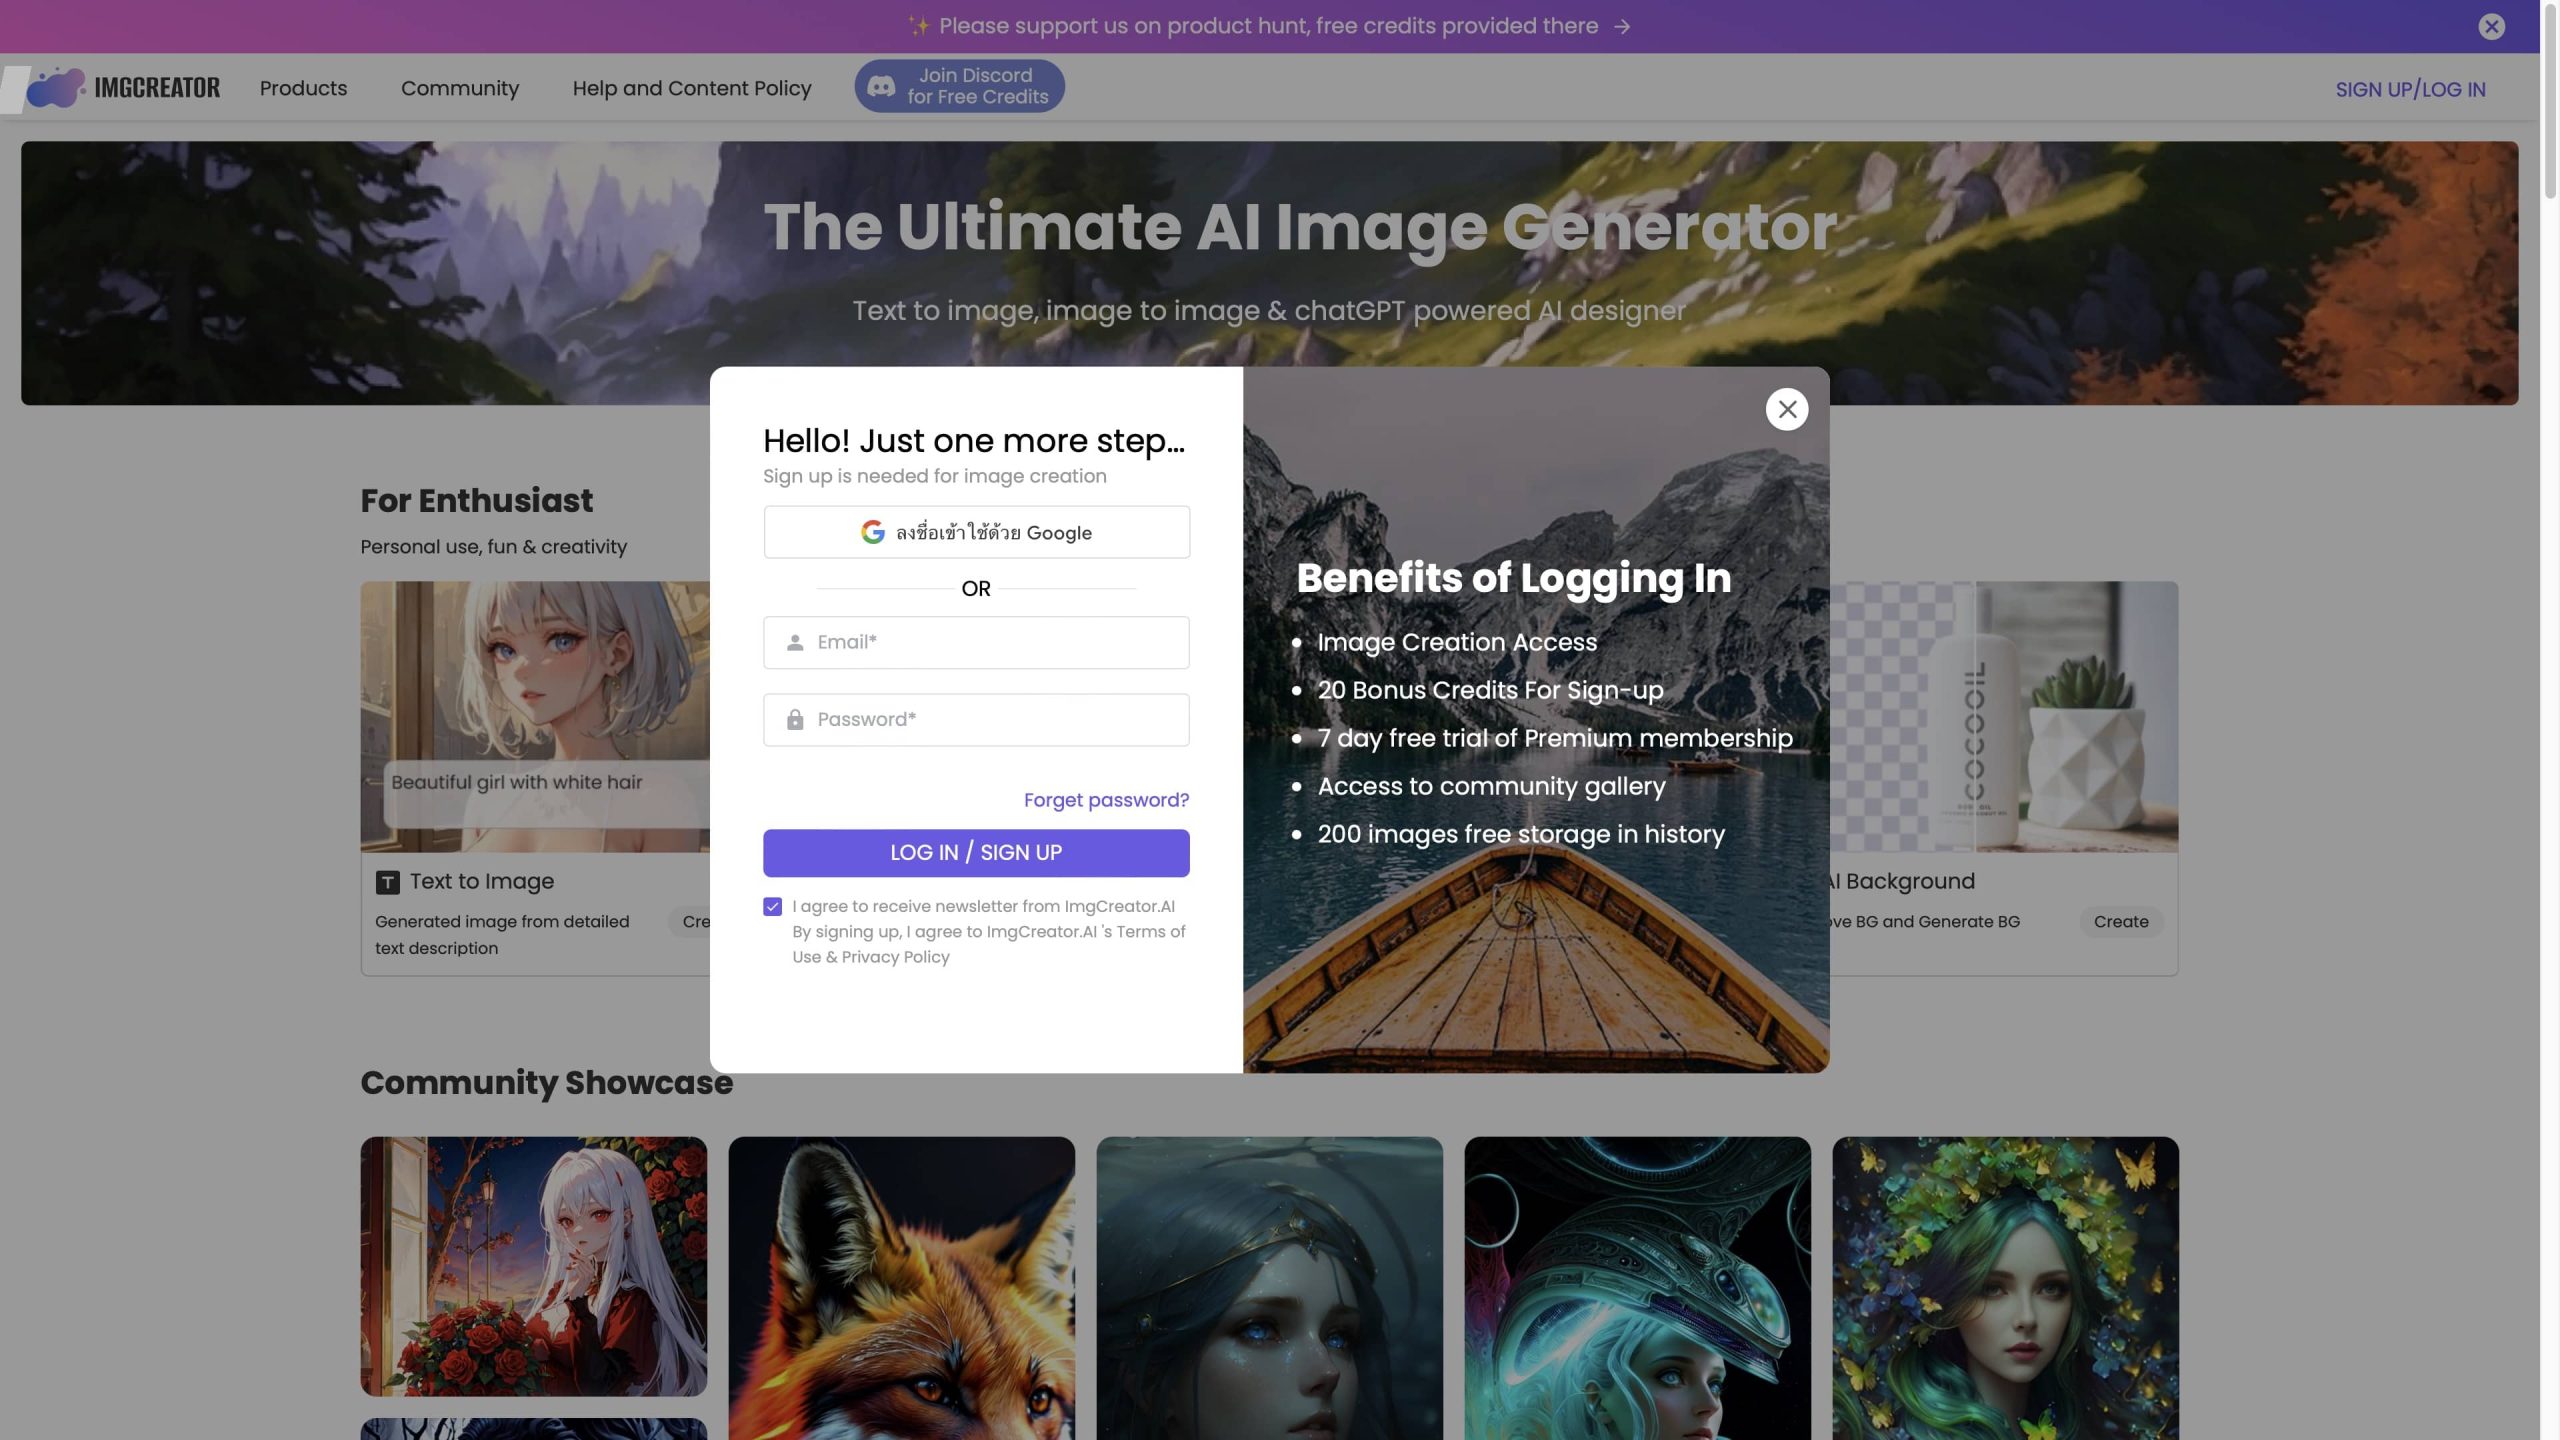
Task: Open the Community menu
Action: (460, 88)
